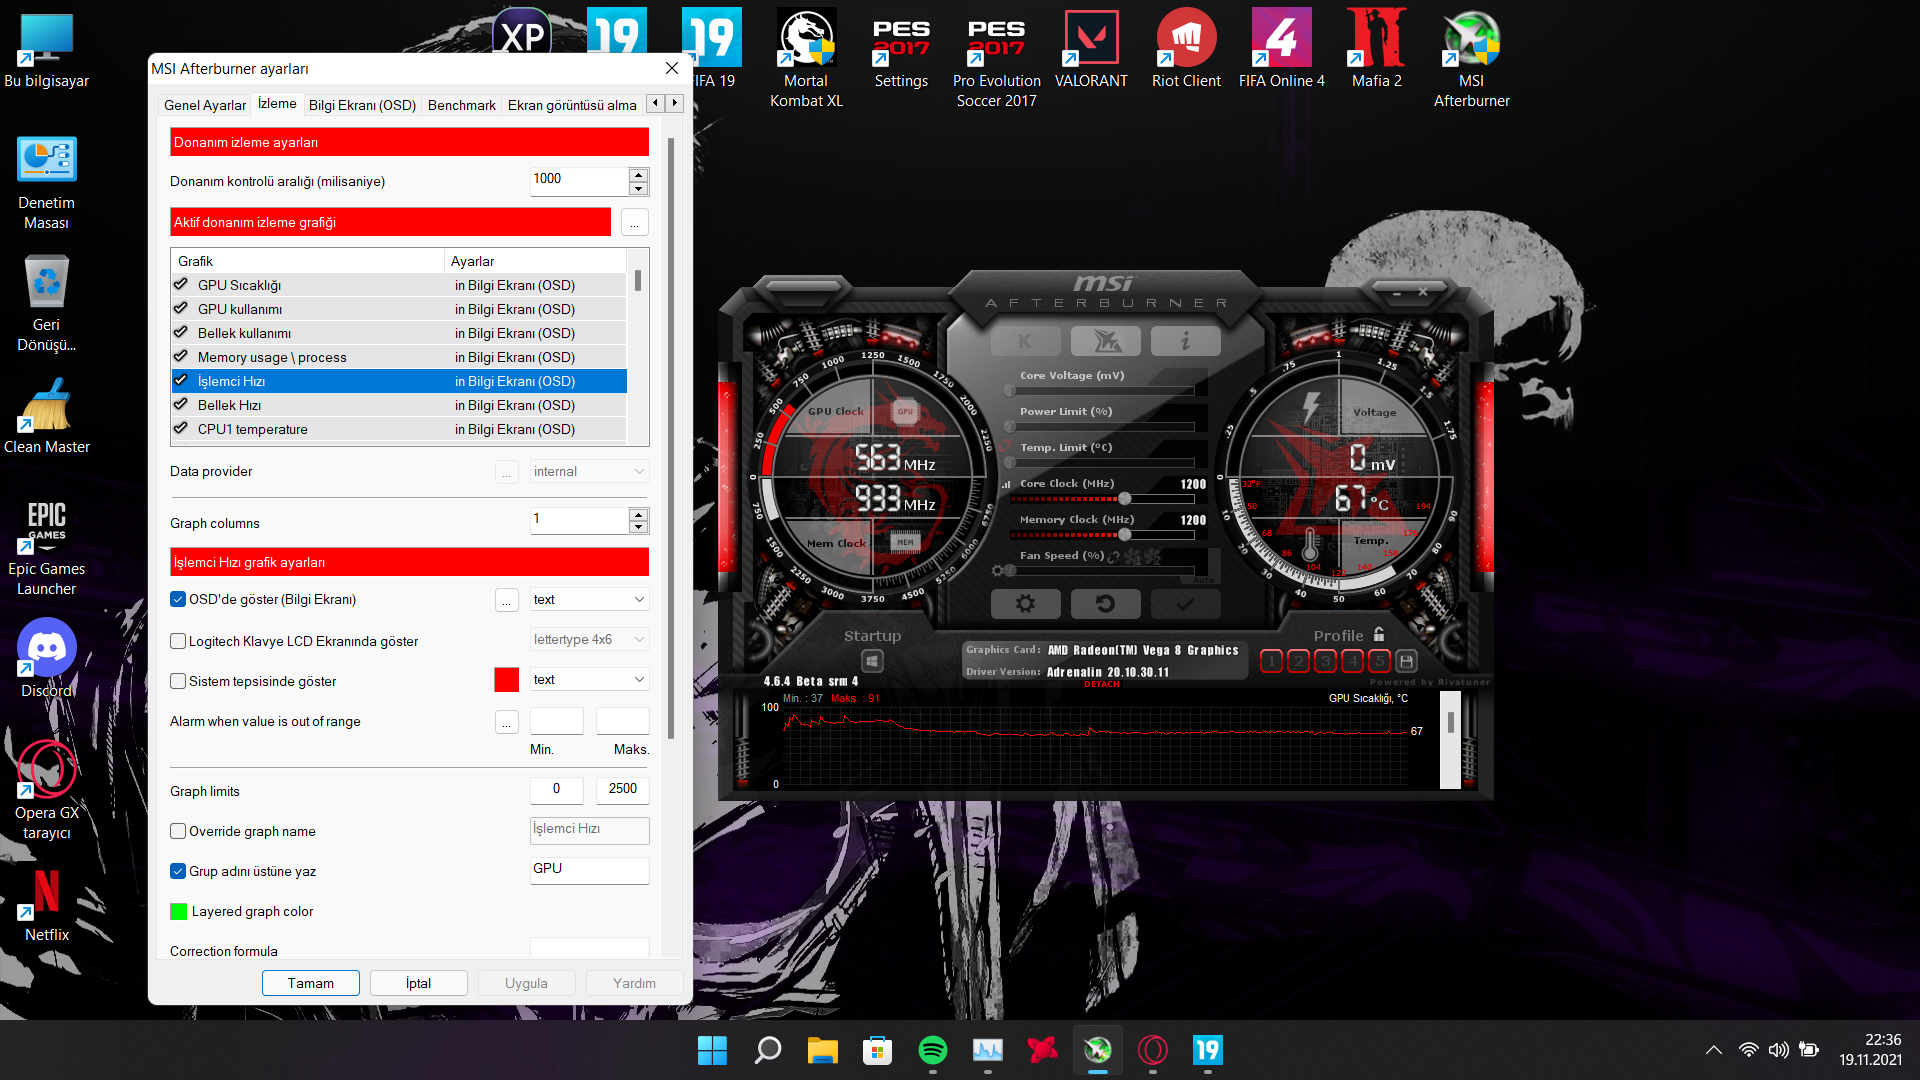Open the Discord desktop icon
This screenshot has width=1920, height=1080.
tap(46, 658)
